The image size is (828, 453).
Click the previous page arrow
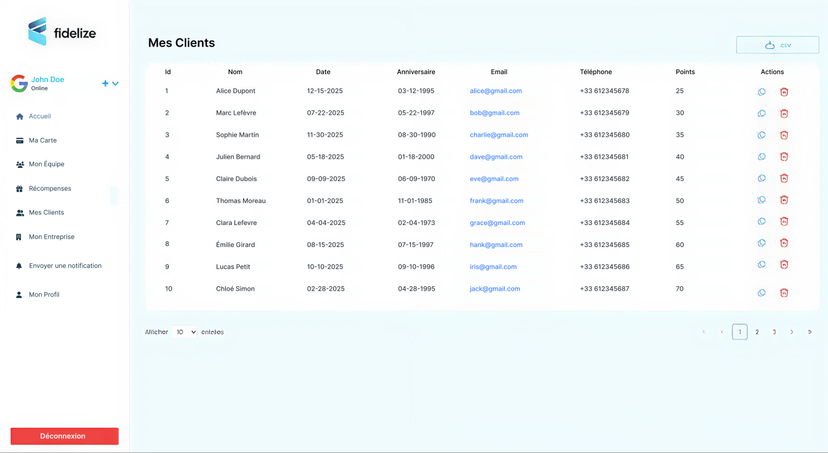(x=722, y=332)
